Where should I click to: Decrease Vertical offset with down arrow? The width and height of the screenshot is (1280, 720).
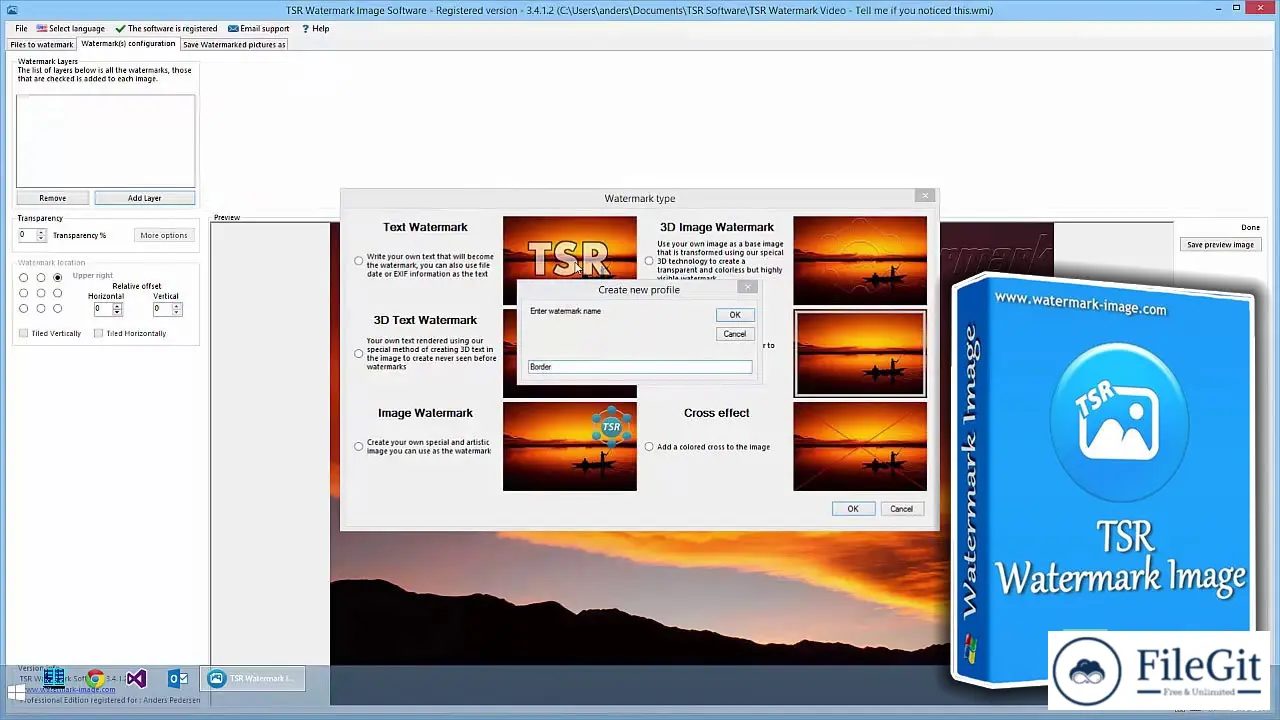click(x=176, y=312)
